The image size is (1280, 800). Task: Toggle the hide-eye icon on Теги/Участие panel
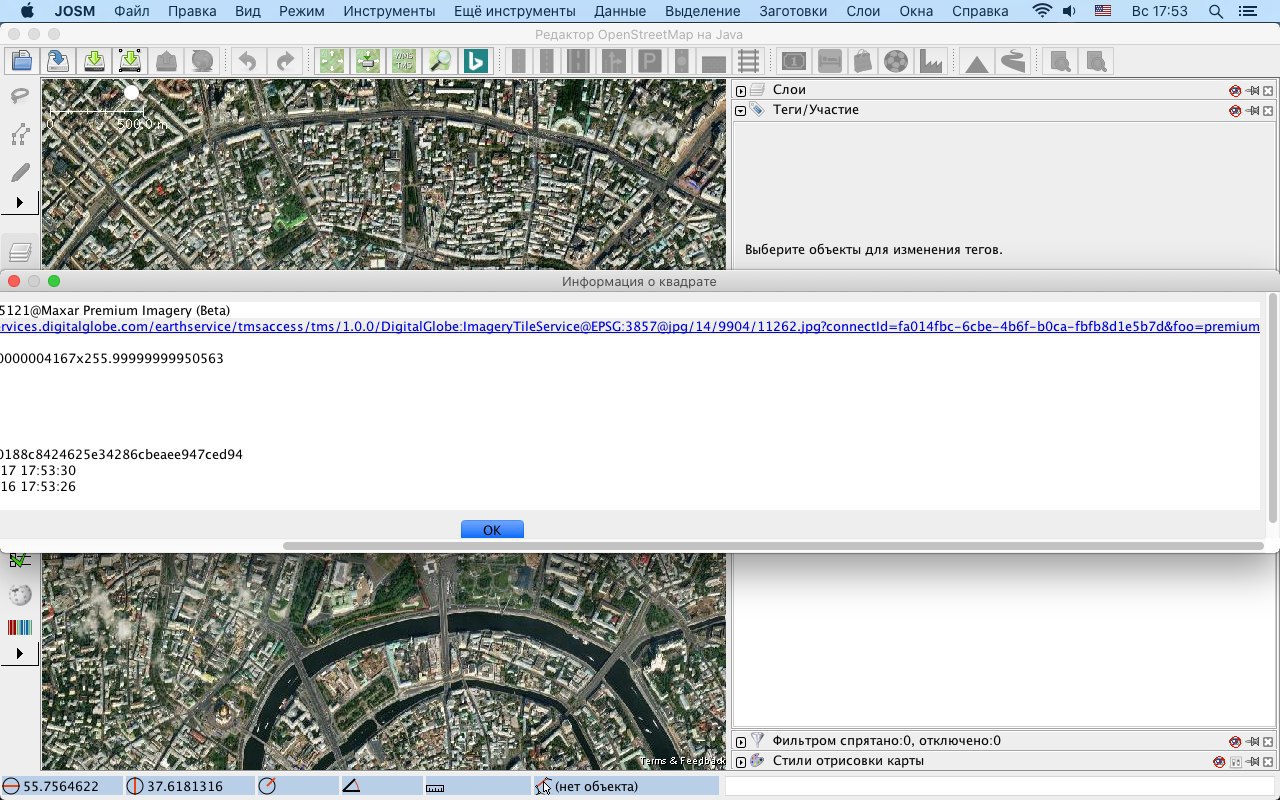pyautogui.click(x=1235, y=110)
